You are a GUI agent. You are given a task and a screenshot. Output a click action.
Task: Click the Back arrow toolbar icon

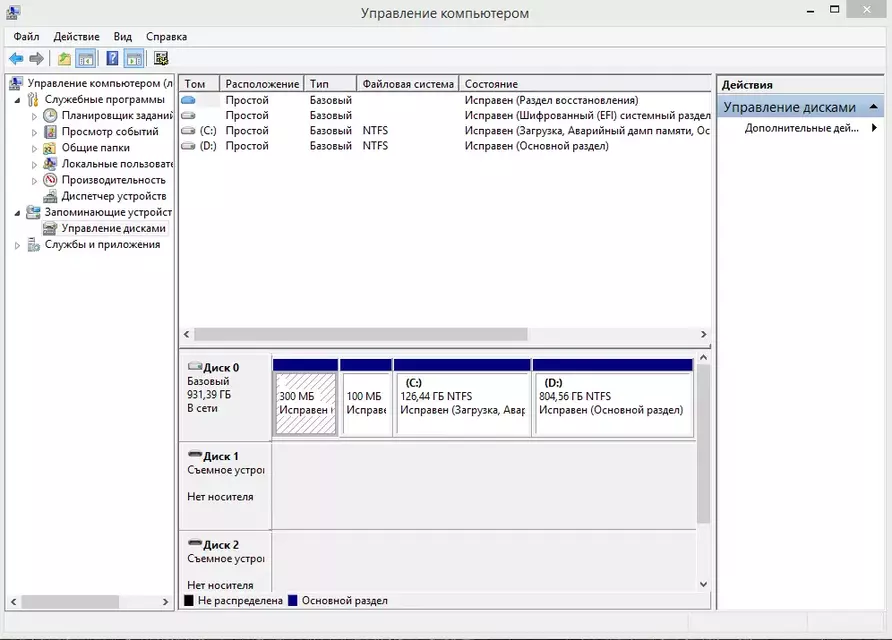(16, 58)
